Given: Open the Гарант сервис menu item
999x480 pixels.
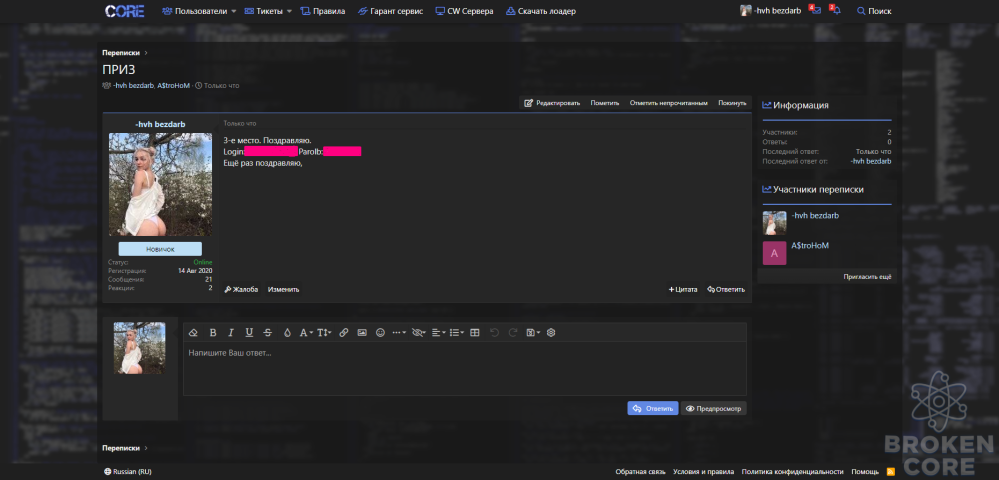Looking at the screenshot, I should click(x=391, y=11).
